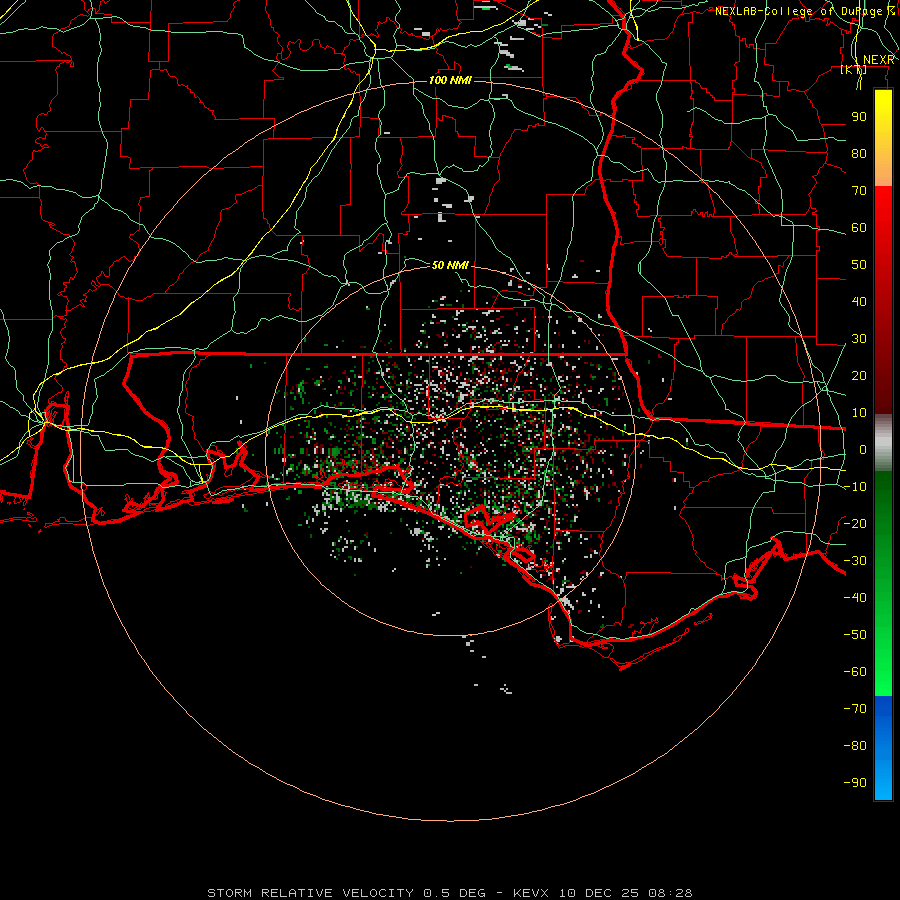The width and height of the screenshot is (900, 900).
Task: Click the 20 value on velocity scale
Action: coord(859,375)
